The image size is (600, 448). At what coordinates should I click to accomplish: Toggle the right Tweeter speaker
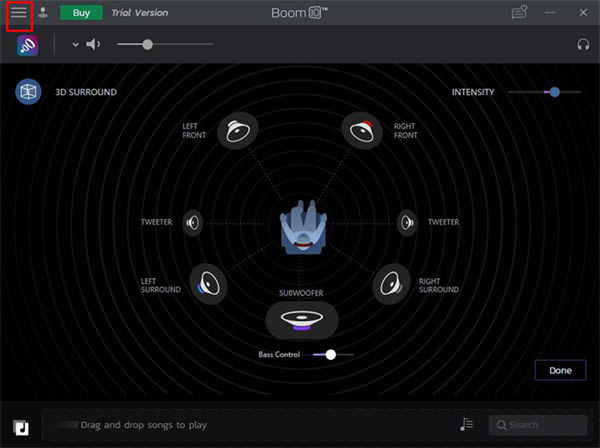407,222
